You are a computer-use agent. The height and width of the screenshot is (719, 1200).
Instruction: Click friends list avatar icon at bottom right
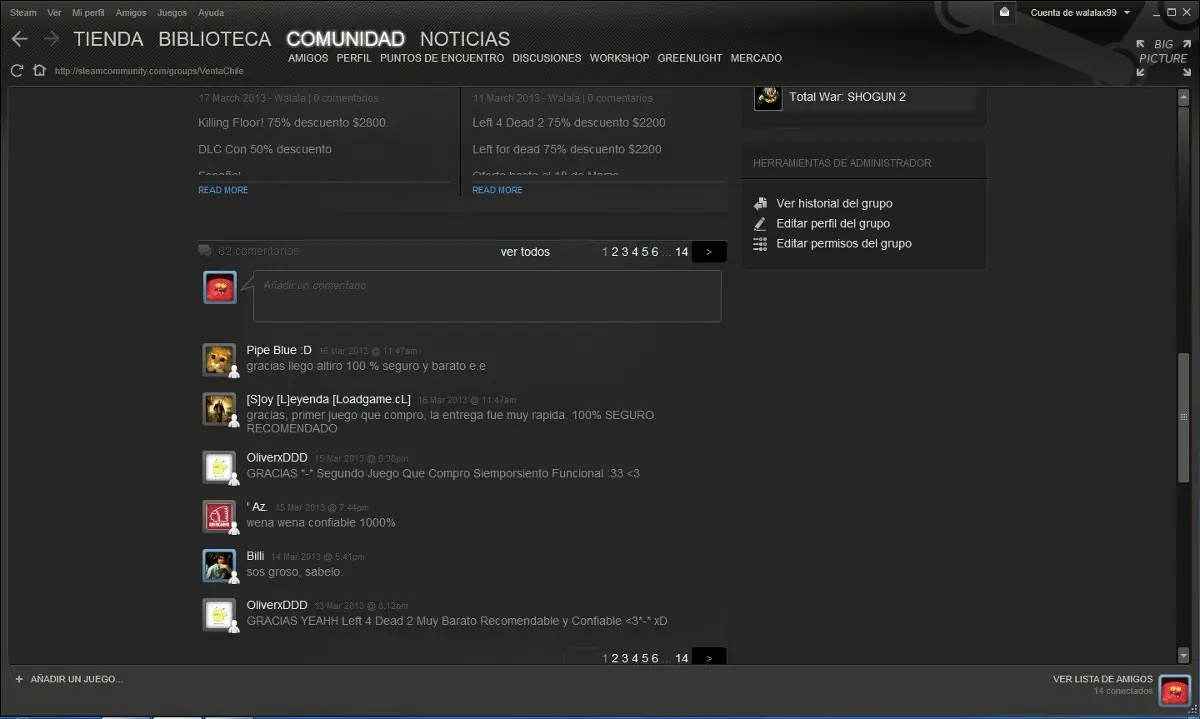click(1174, 690)
